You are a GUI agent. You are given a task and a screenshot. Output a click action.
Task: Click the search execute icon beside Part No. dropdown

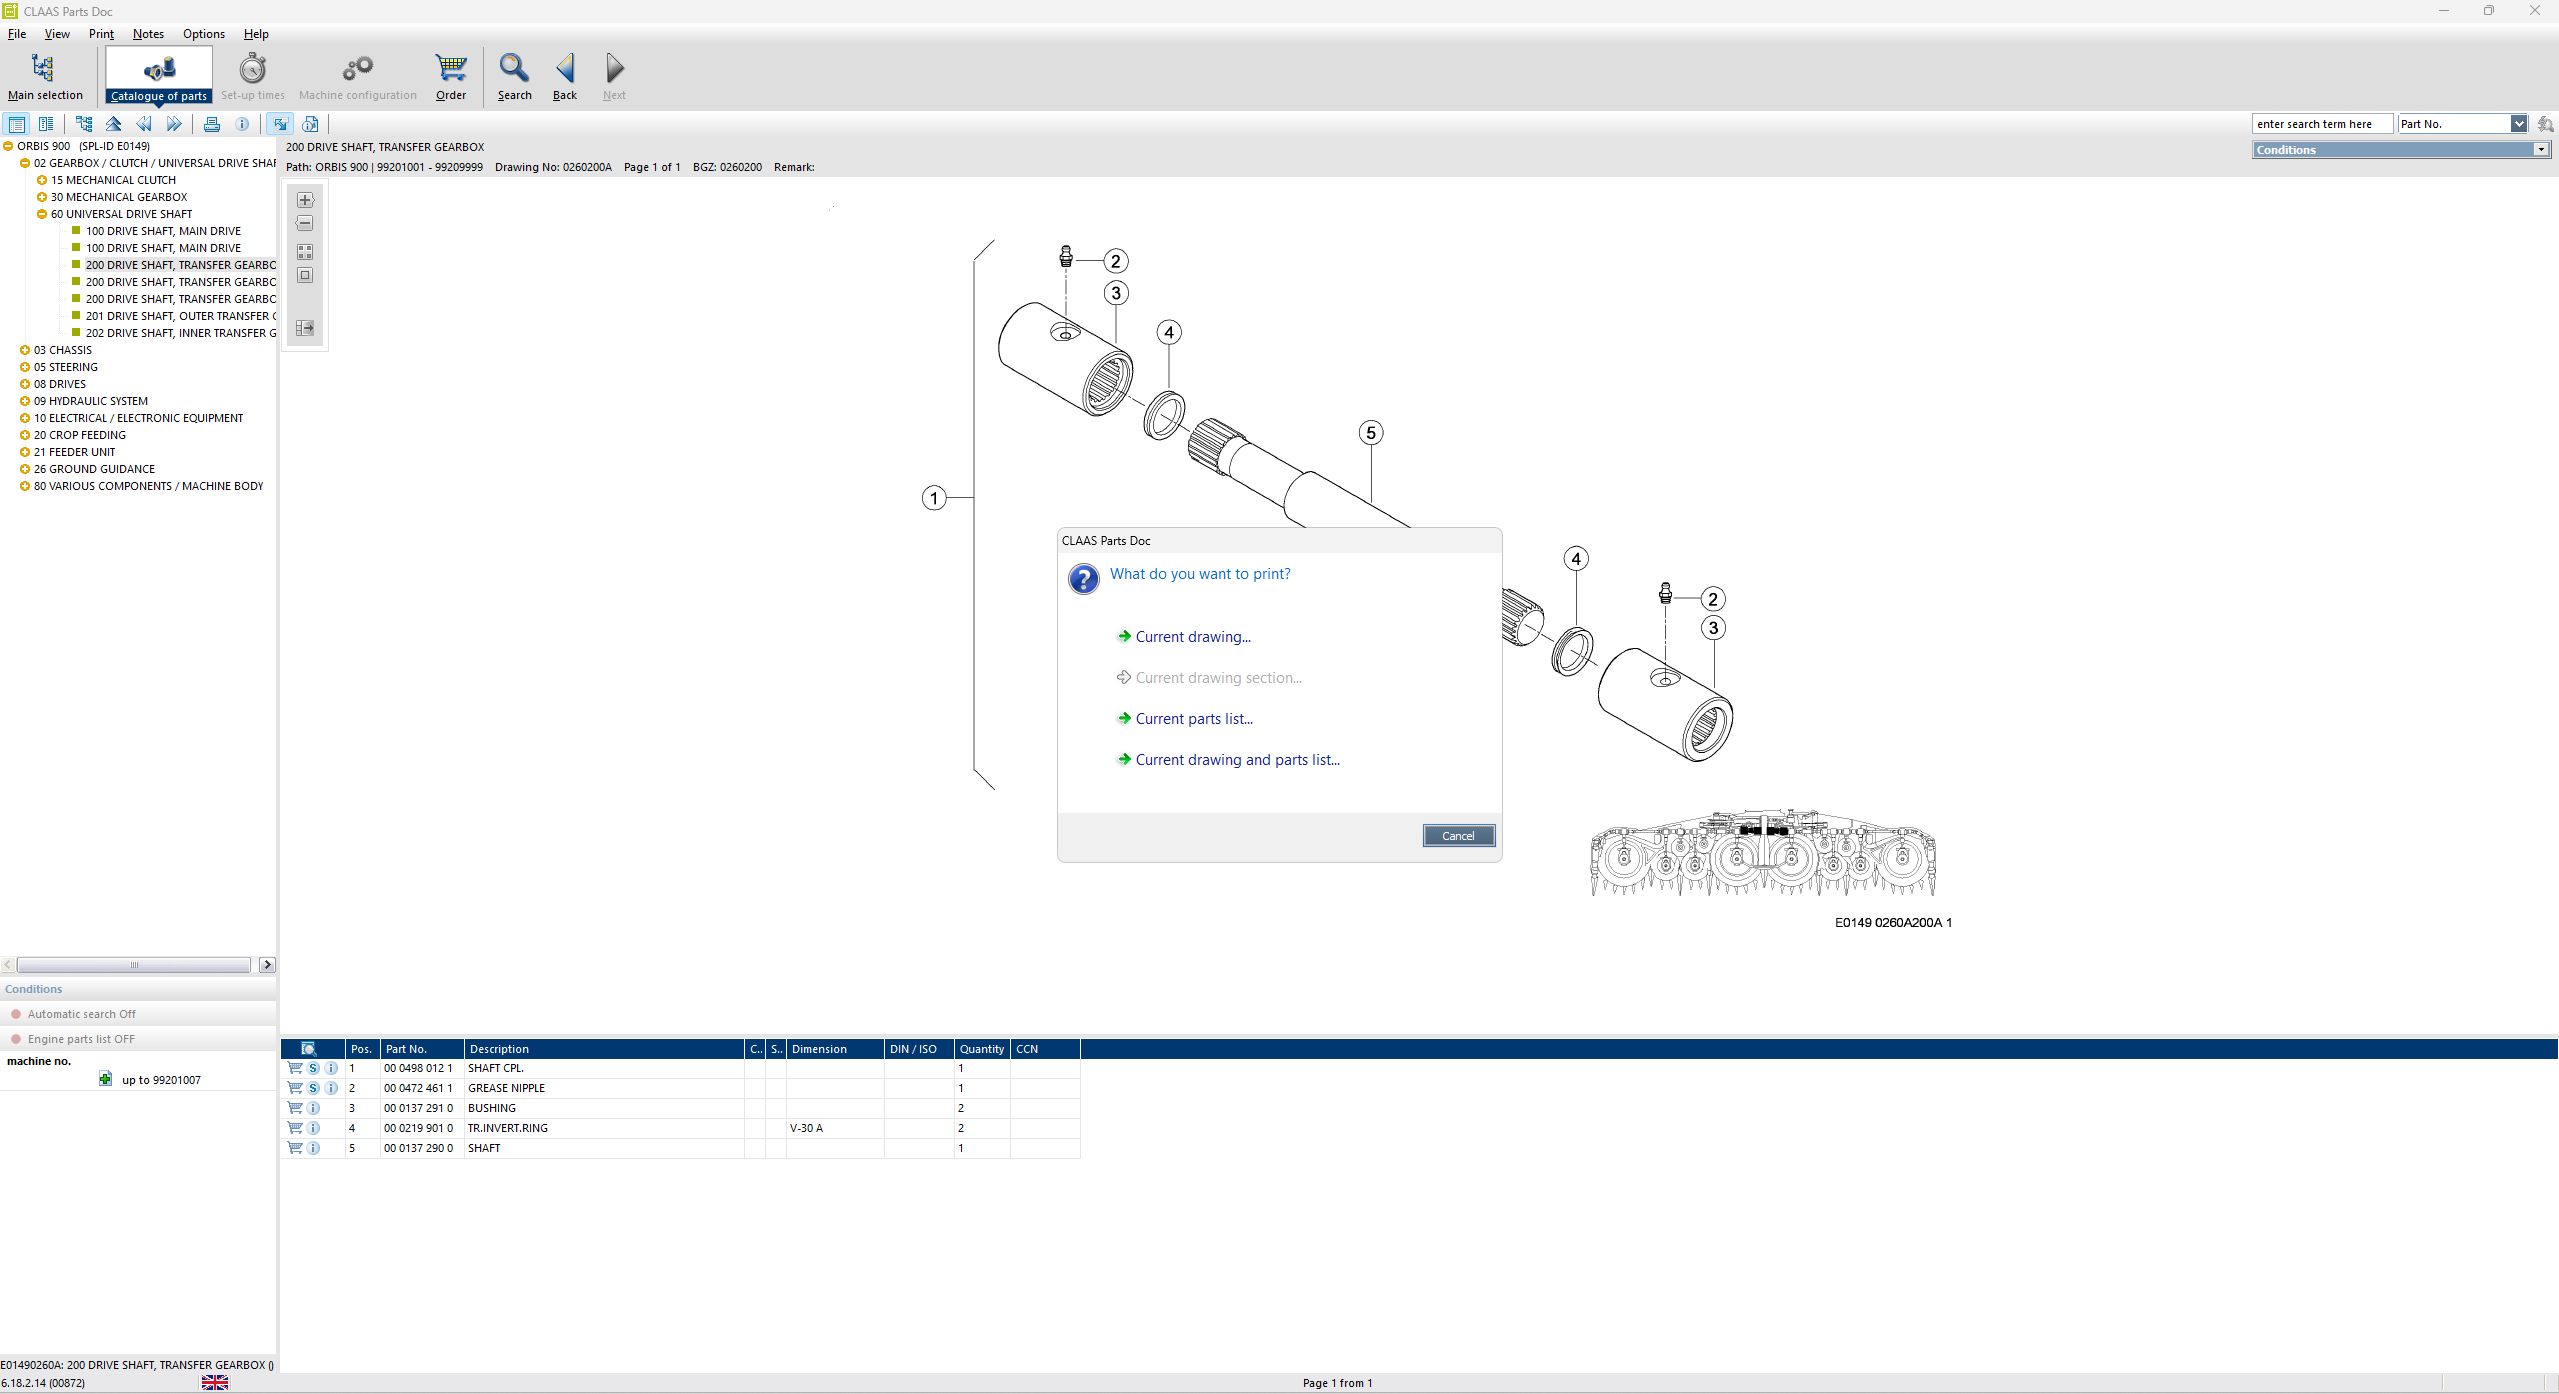(x=2546, y=124)
